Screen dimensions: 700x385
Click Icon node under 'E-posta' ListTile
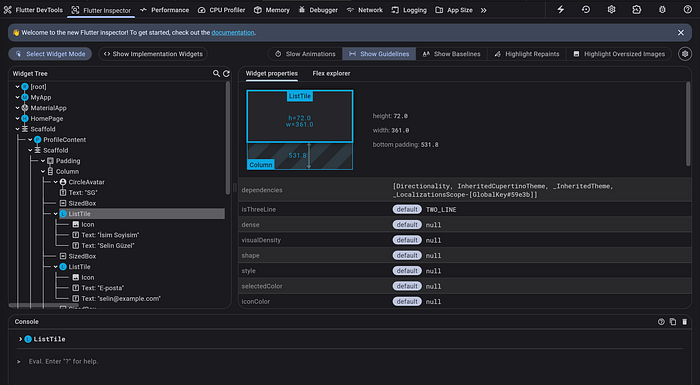point(83,277)
